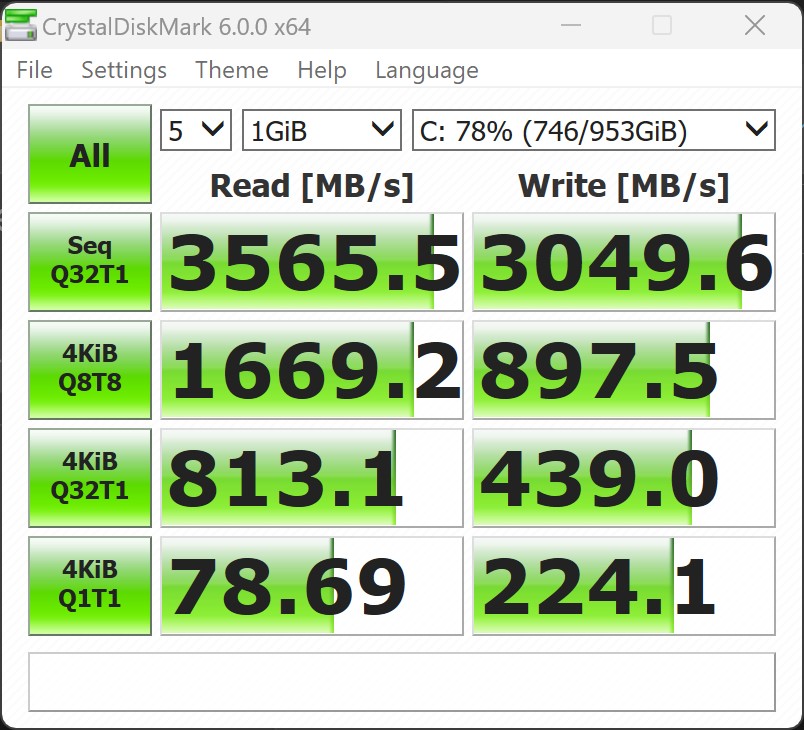
Task: Open the Theme menu
Action: coord(232,70)
